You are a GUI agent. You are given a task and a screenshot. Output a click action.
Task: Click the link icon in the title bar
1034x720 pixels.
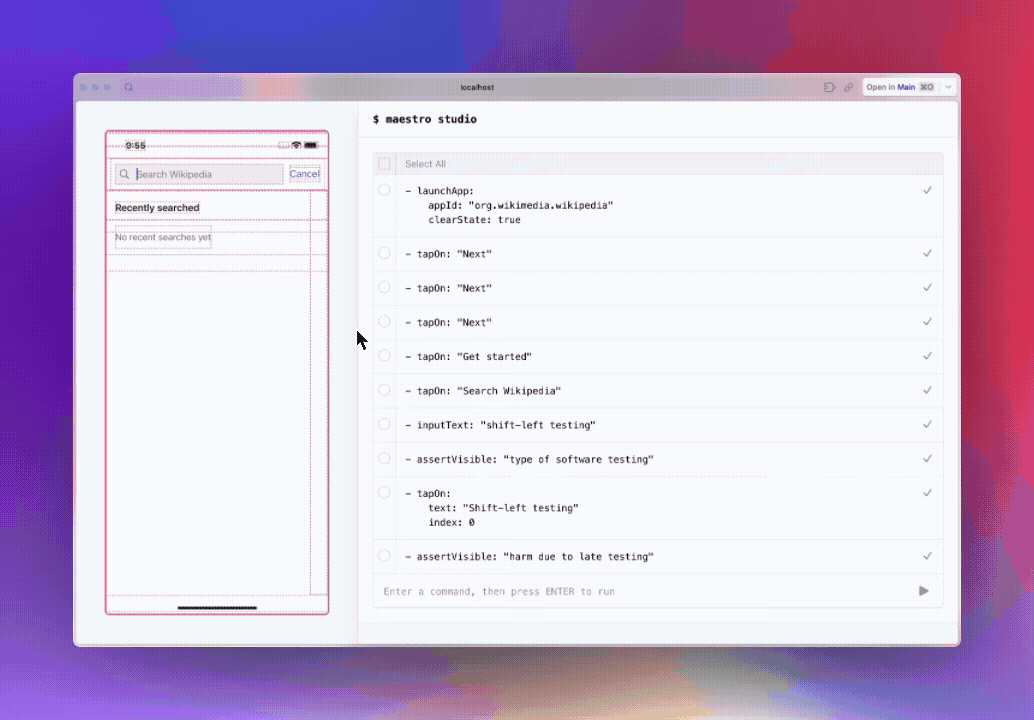tap(849, 87)
